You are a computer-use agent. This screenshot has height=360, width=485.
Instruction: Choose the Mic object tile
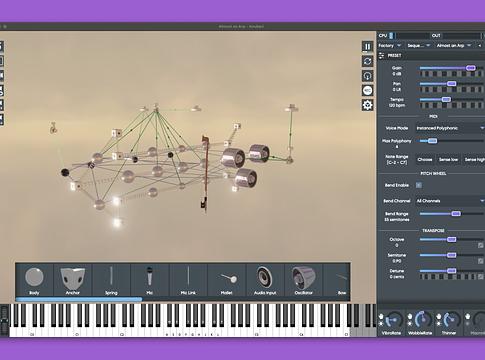tap(150, 279)
